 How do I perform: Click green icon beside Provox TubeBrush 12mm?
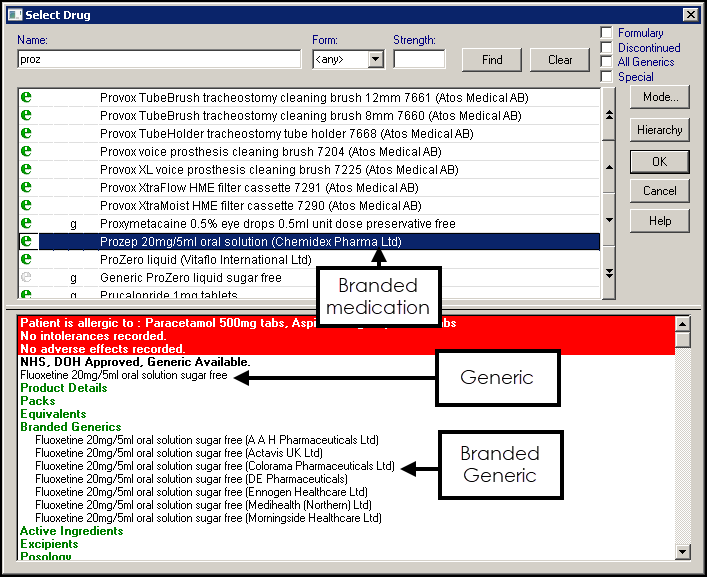click(x=26, y=98)
